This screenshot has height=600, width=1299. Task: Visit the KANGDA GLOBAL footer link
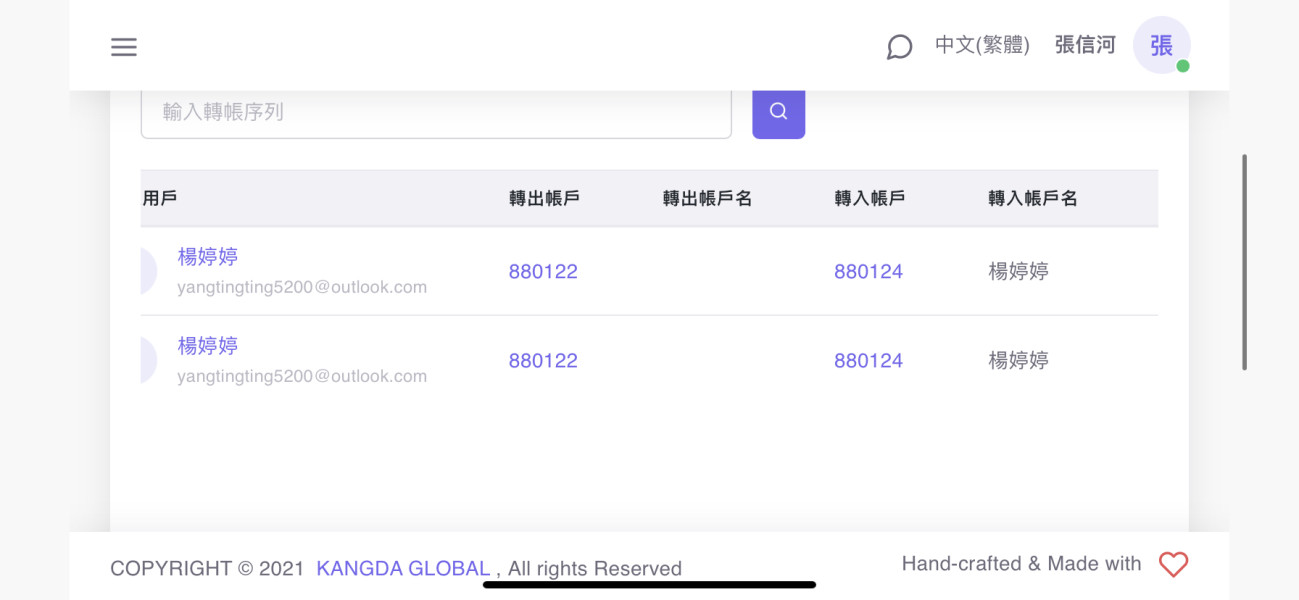[403, 569]
